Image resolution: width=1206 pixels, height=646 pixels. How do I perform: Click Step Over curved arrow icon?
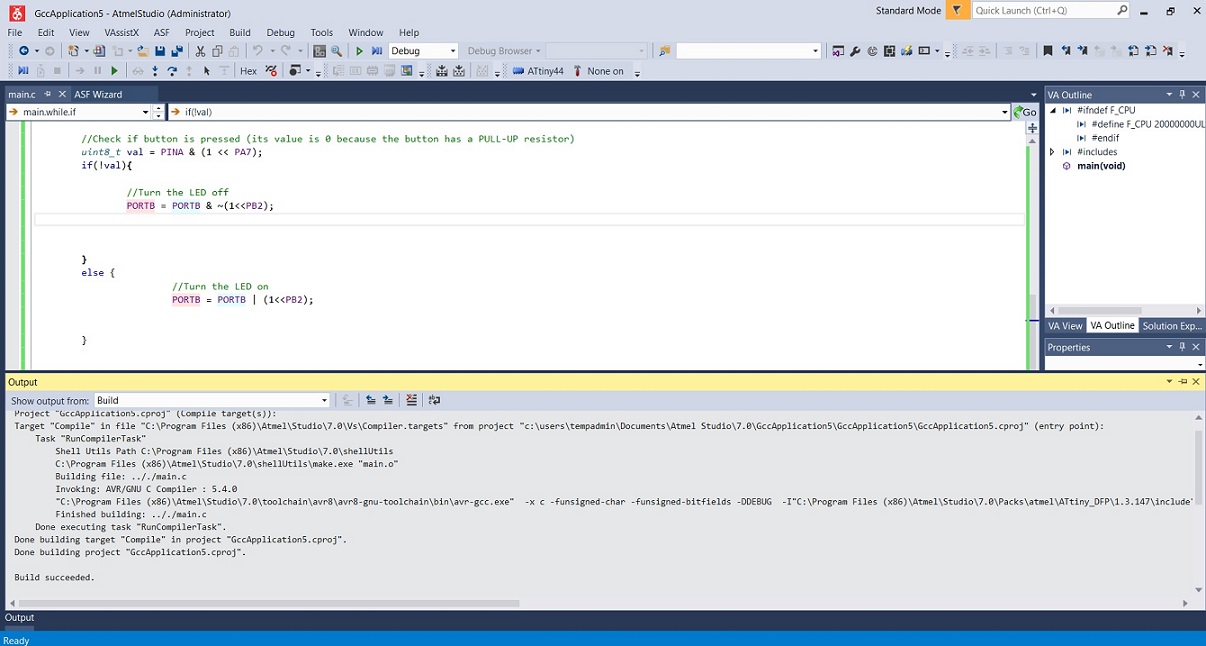pyautogui.click(x=172, y=71)
